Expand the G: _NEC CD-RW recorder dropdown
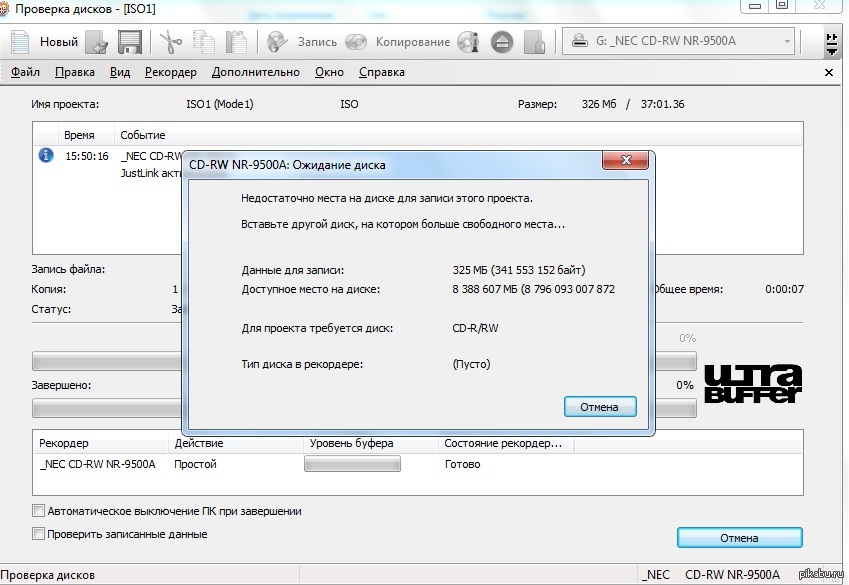This screenshot has width=849, height=585. coord(788,42)
